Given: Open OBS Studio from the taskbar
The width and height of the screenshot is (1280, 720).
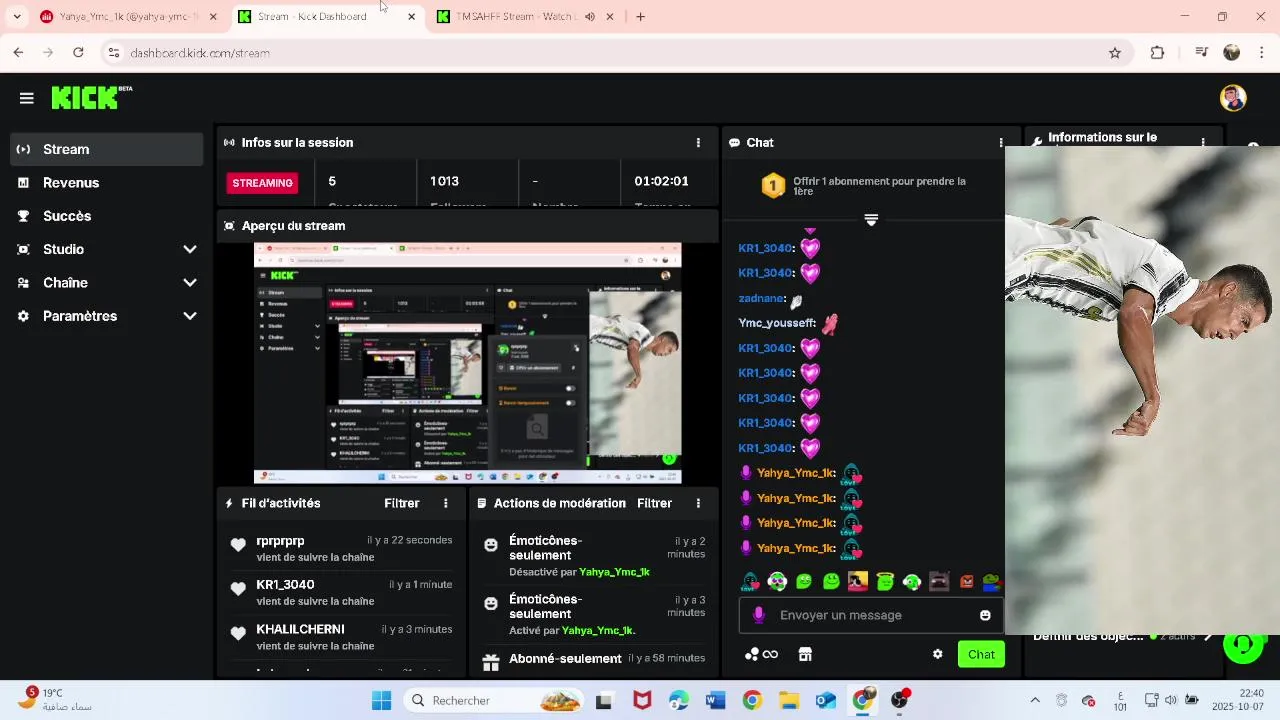Looking at the screenshot, I should coord(900,700).
